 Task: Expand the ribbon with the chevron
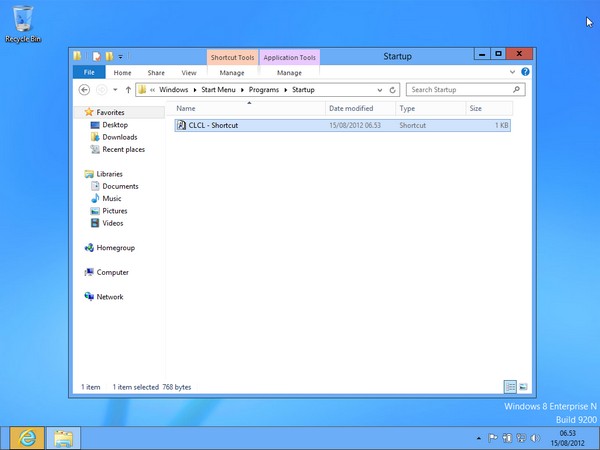(512, 72)
